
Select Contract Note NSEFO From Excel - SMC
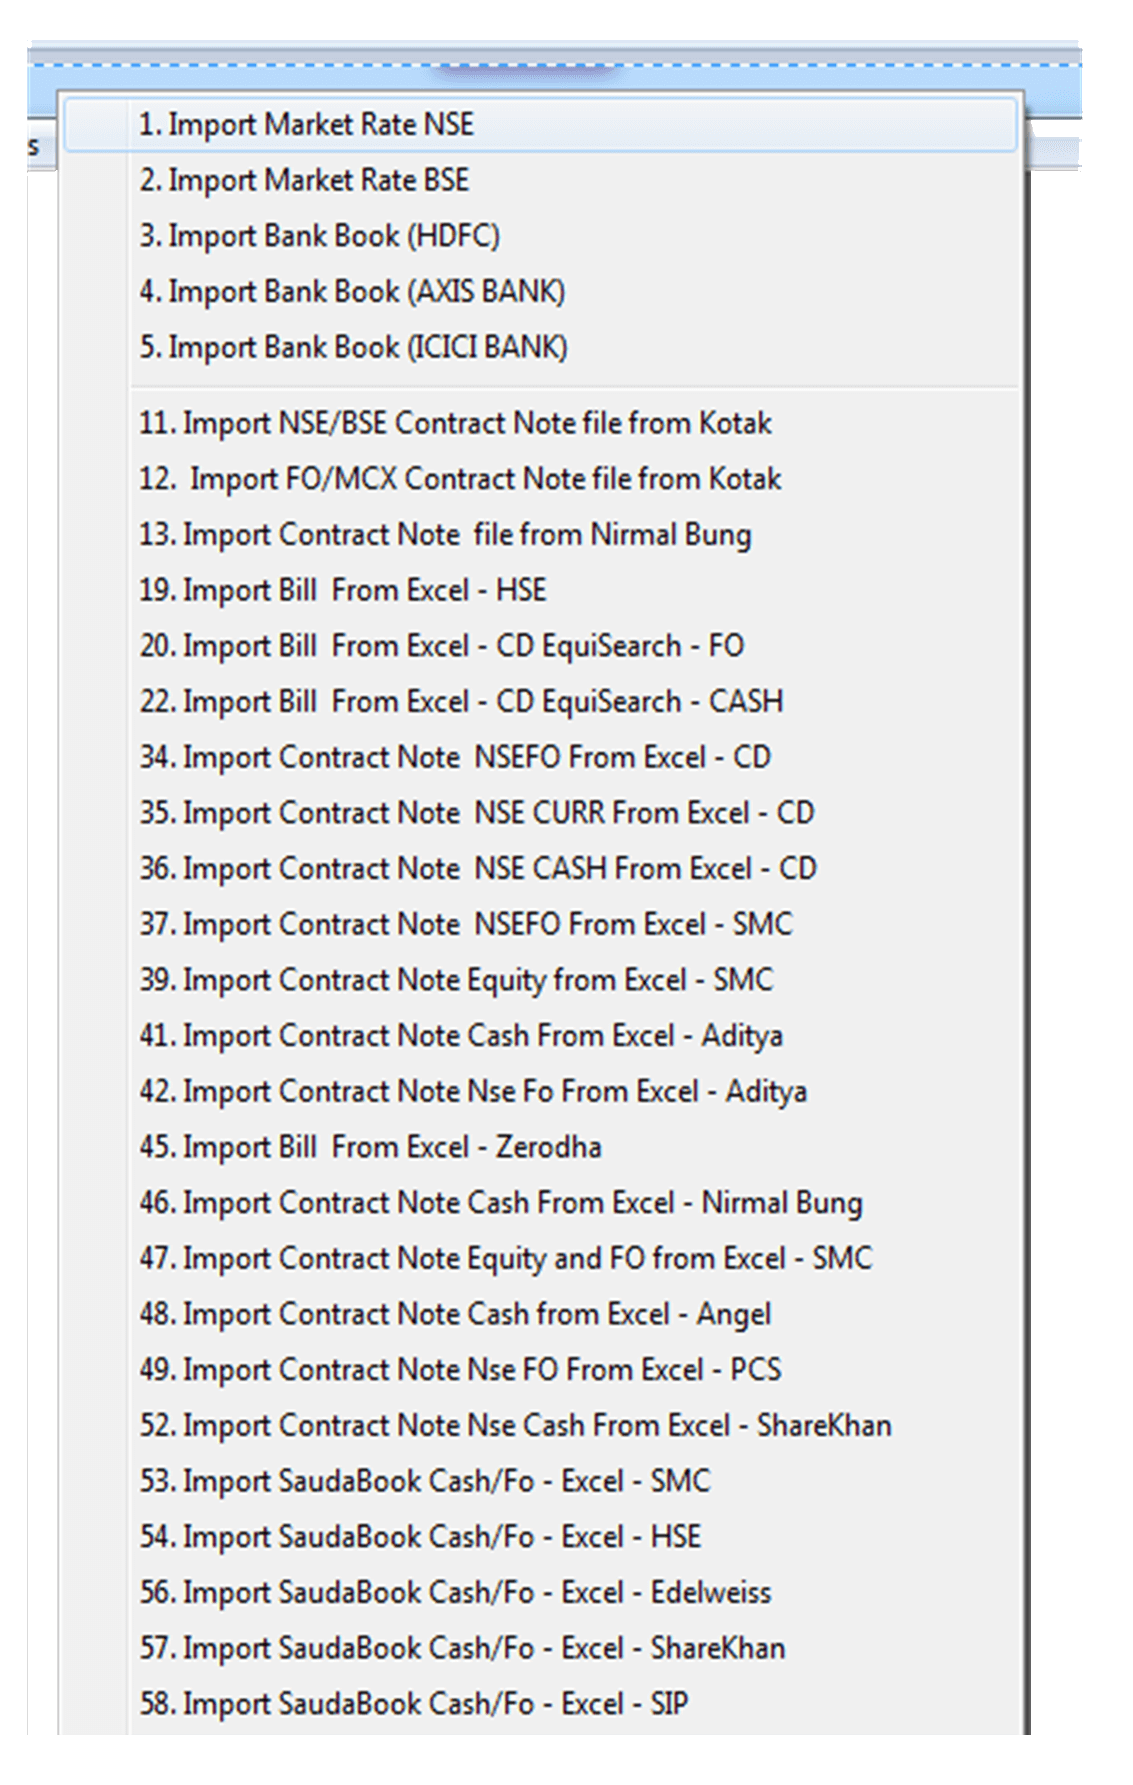pyautogui.click(x=541, y=925)
